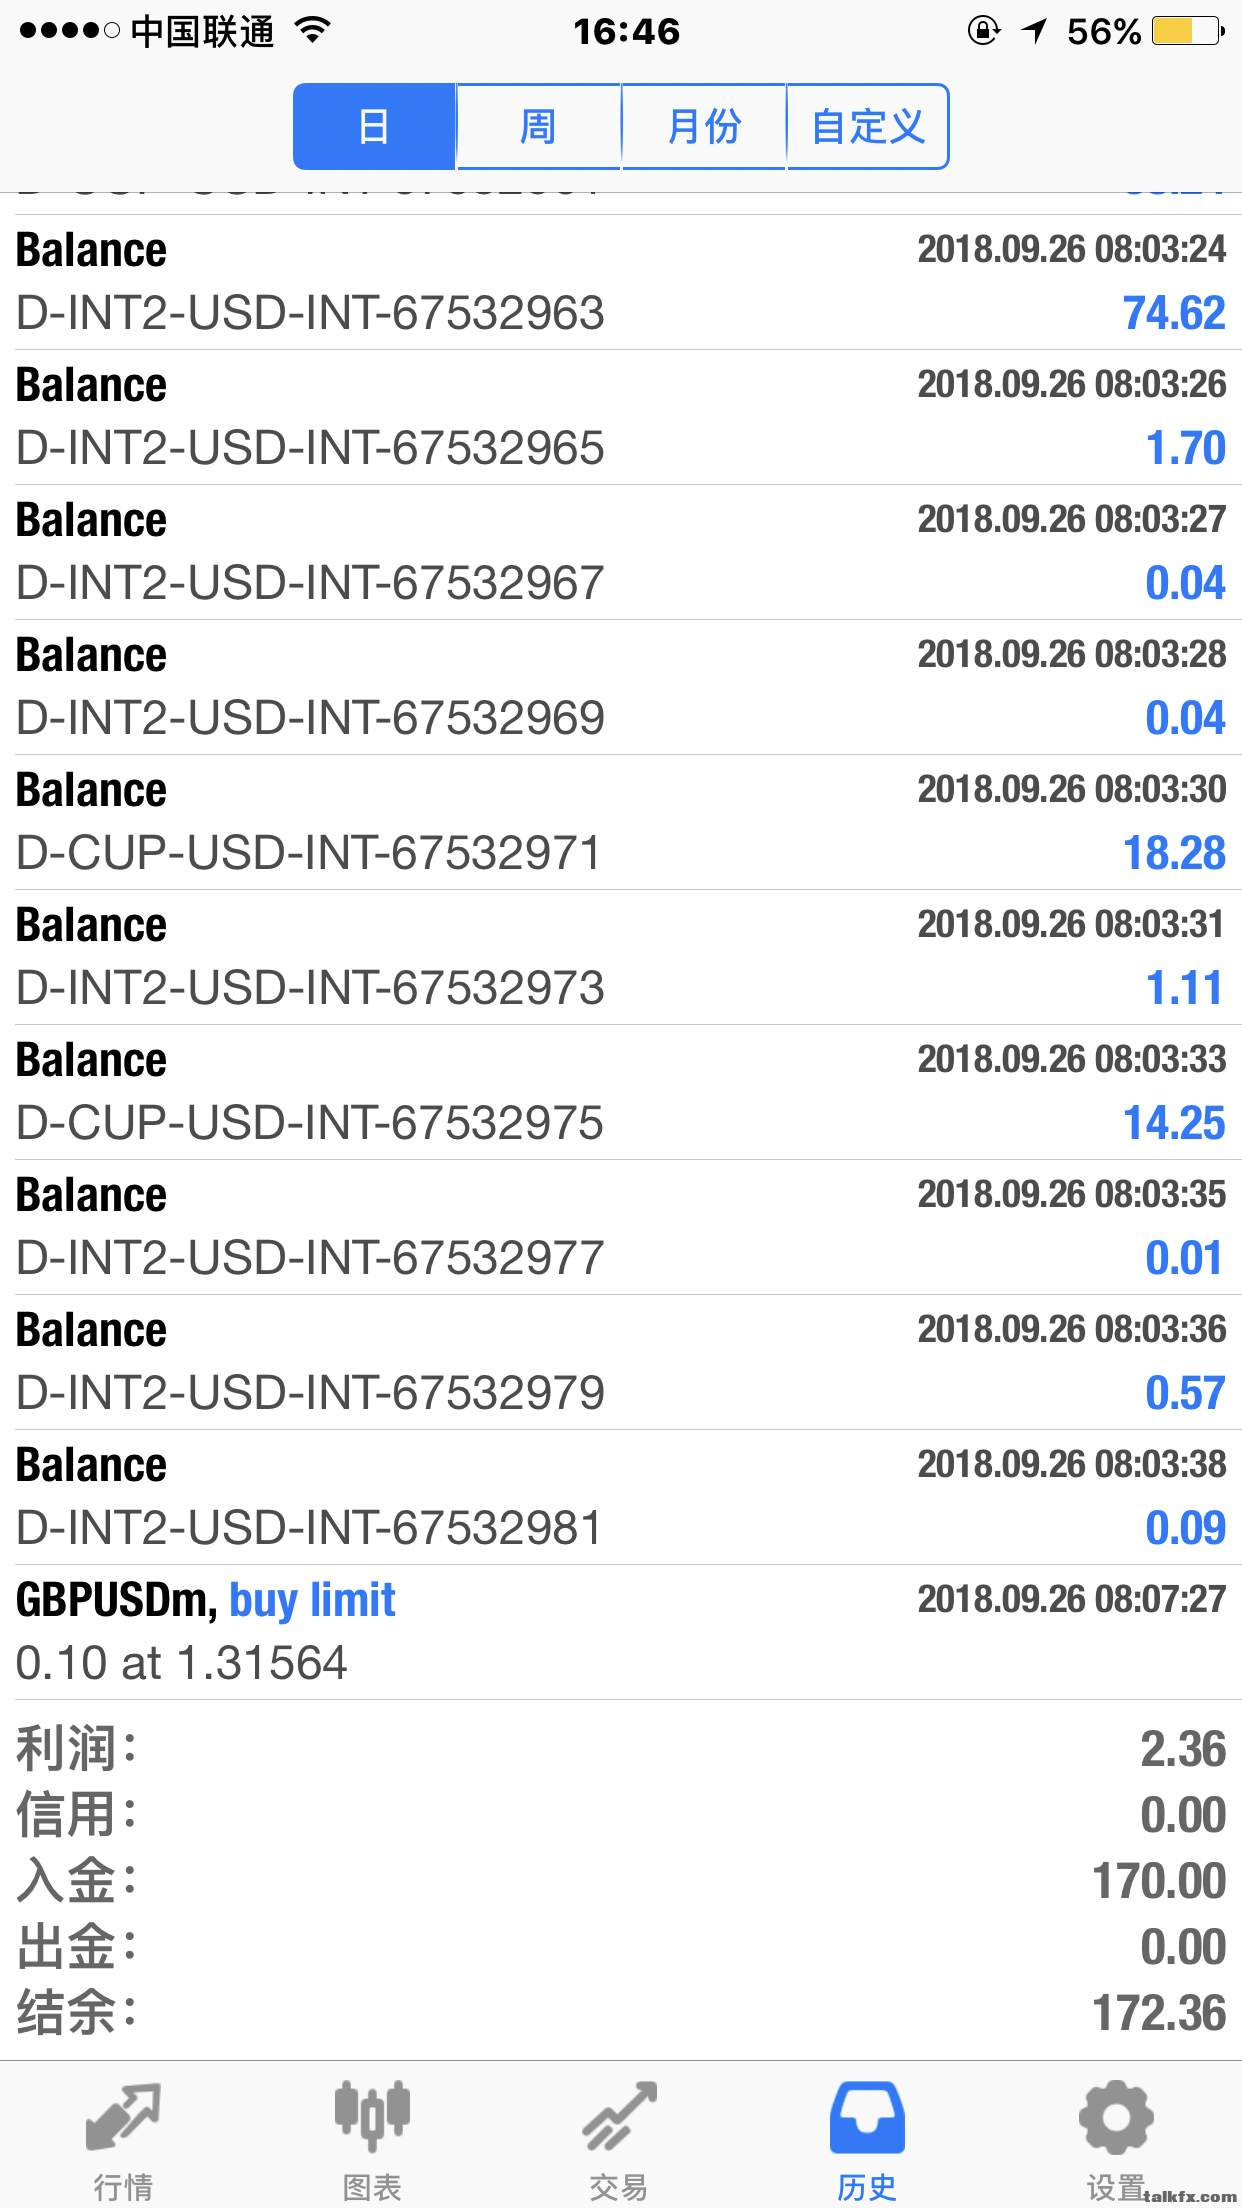This screenshot has height=2208, width=1242.
Task: Switch to the 周 week period
Action: pyautogui.click(x=538, y=127)
